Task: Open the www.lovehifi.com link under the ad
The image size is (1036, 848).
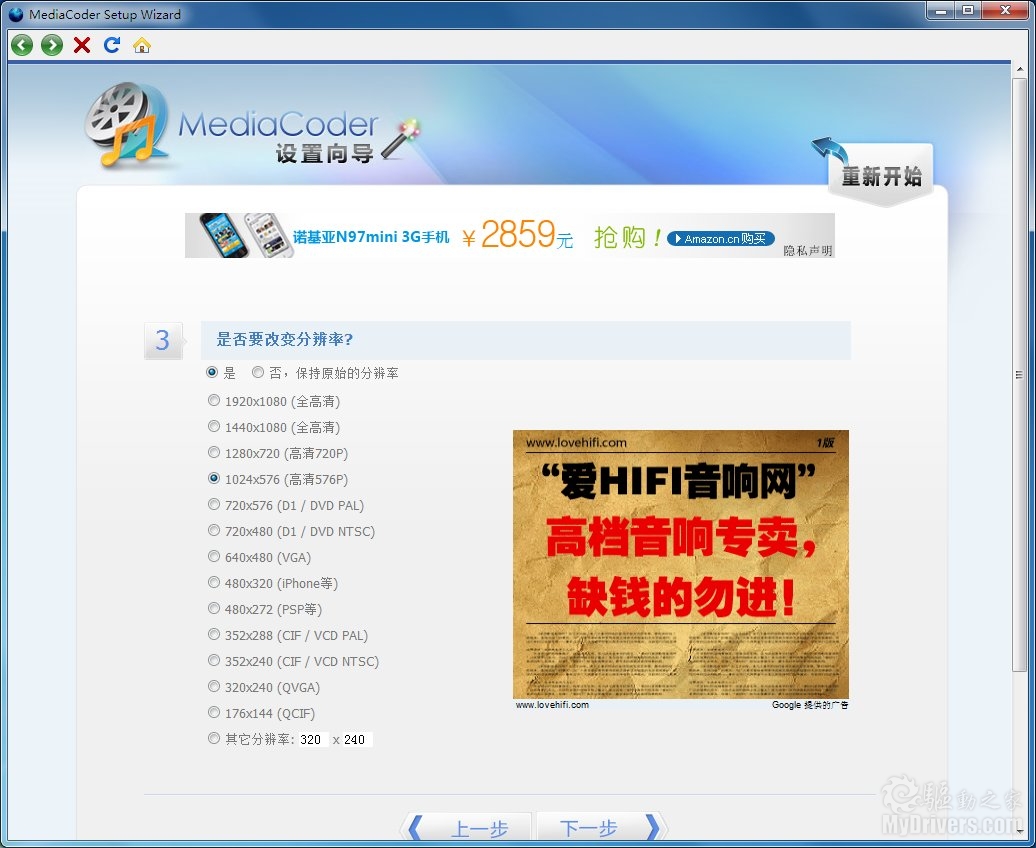Action: point(552,705)
